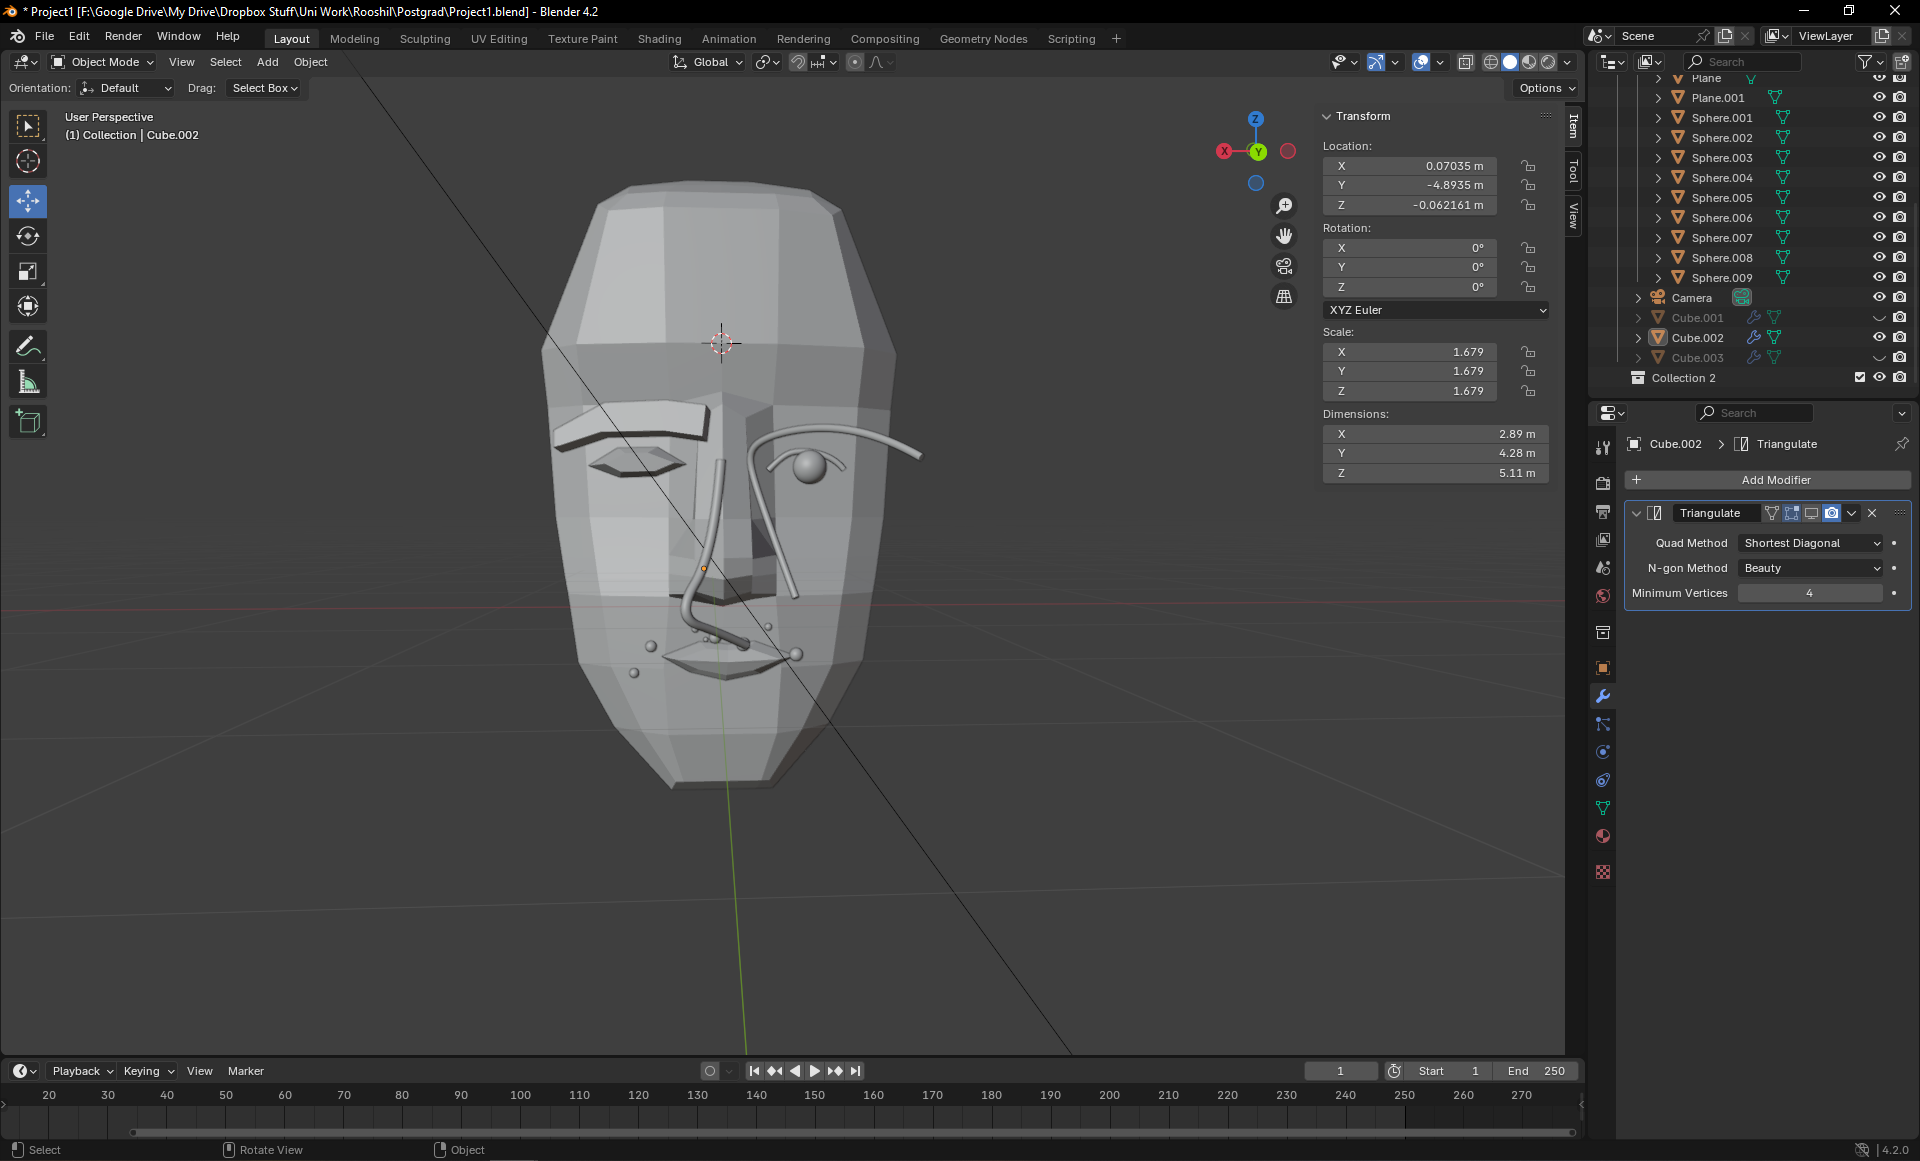
Task: Switch to the Sculpting workspace tab
Action: [x=425, y=39]
